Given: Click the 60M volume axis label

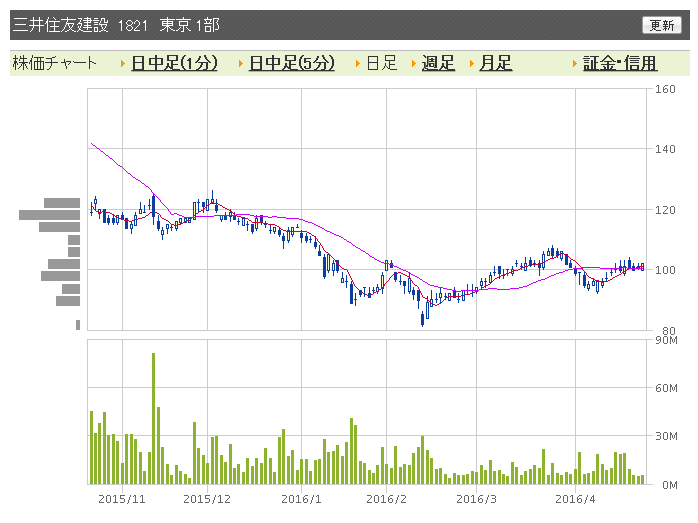Looking at the screenshot, I should tap(666, 388).
